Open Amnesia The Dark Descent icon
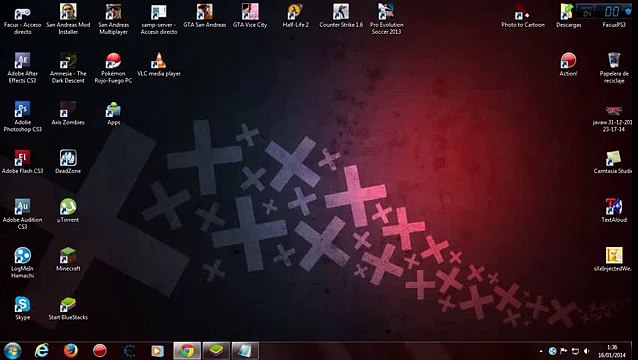638x360 pixels. tap(68, 68)
